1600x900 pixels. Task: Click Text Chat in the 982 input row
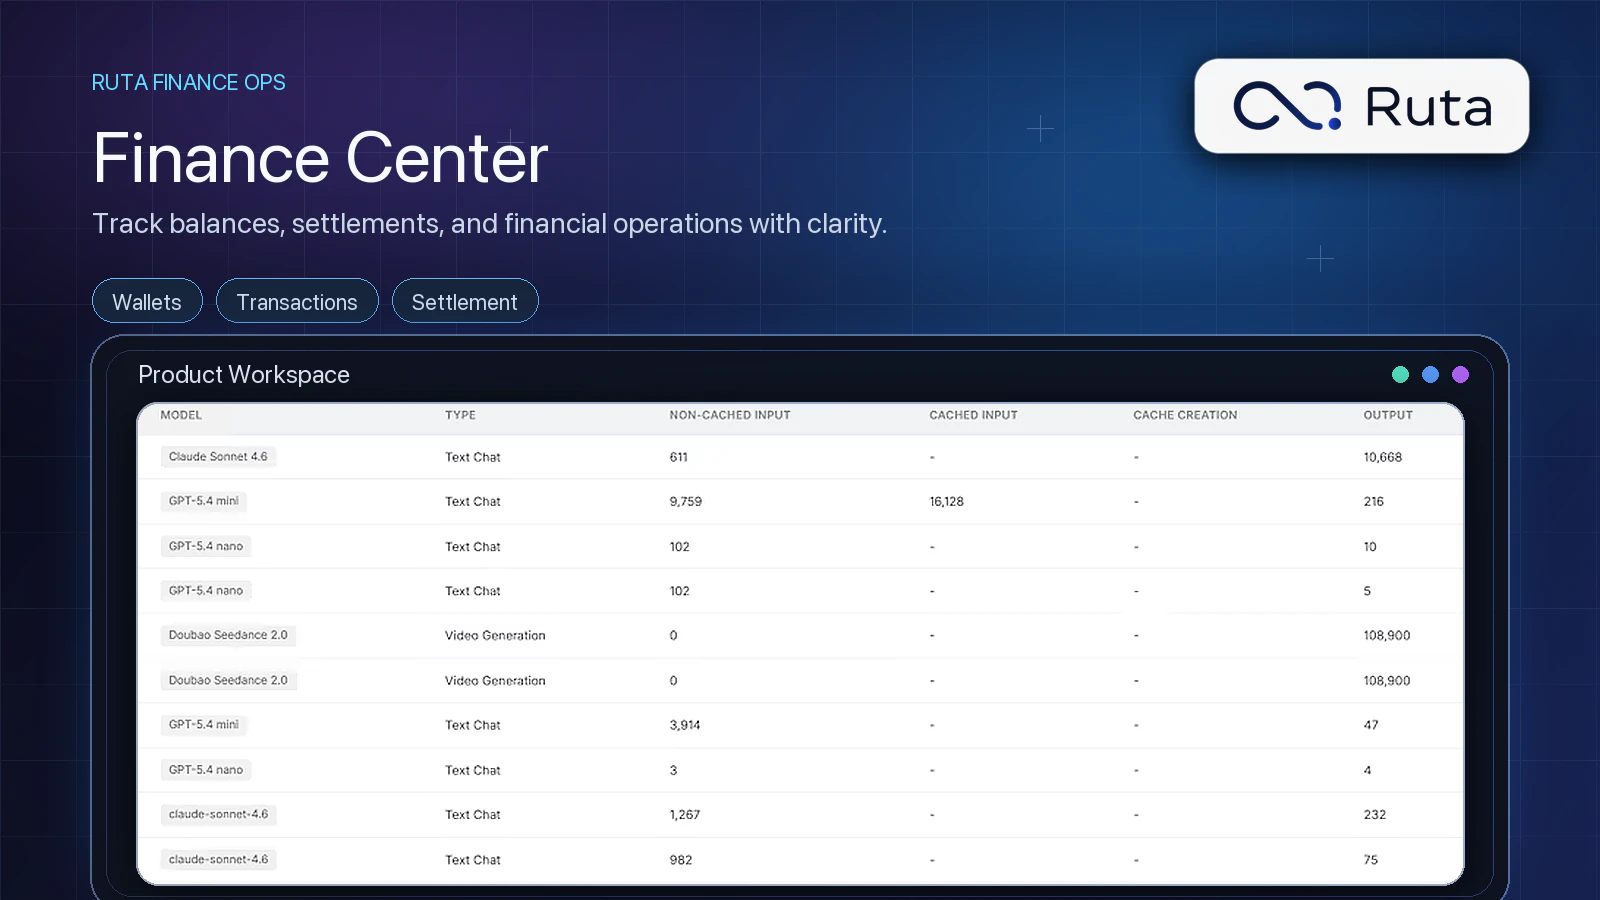pos(473,860)
